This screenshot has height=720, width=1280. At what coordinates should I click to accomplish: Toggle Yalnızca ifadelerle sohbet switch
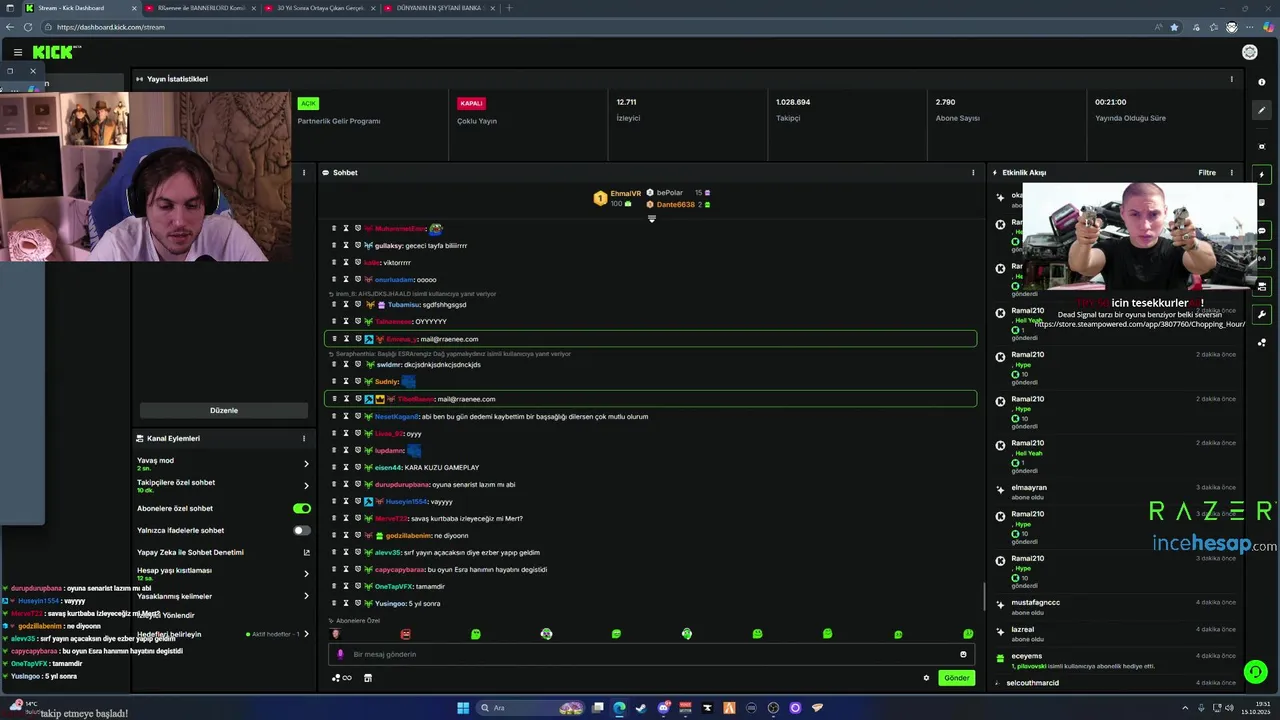pyautogui.click(x=301, y=530)
